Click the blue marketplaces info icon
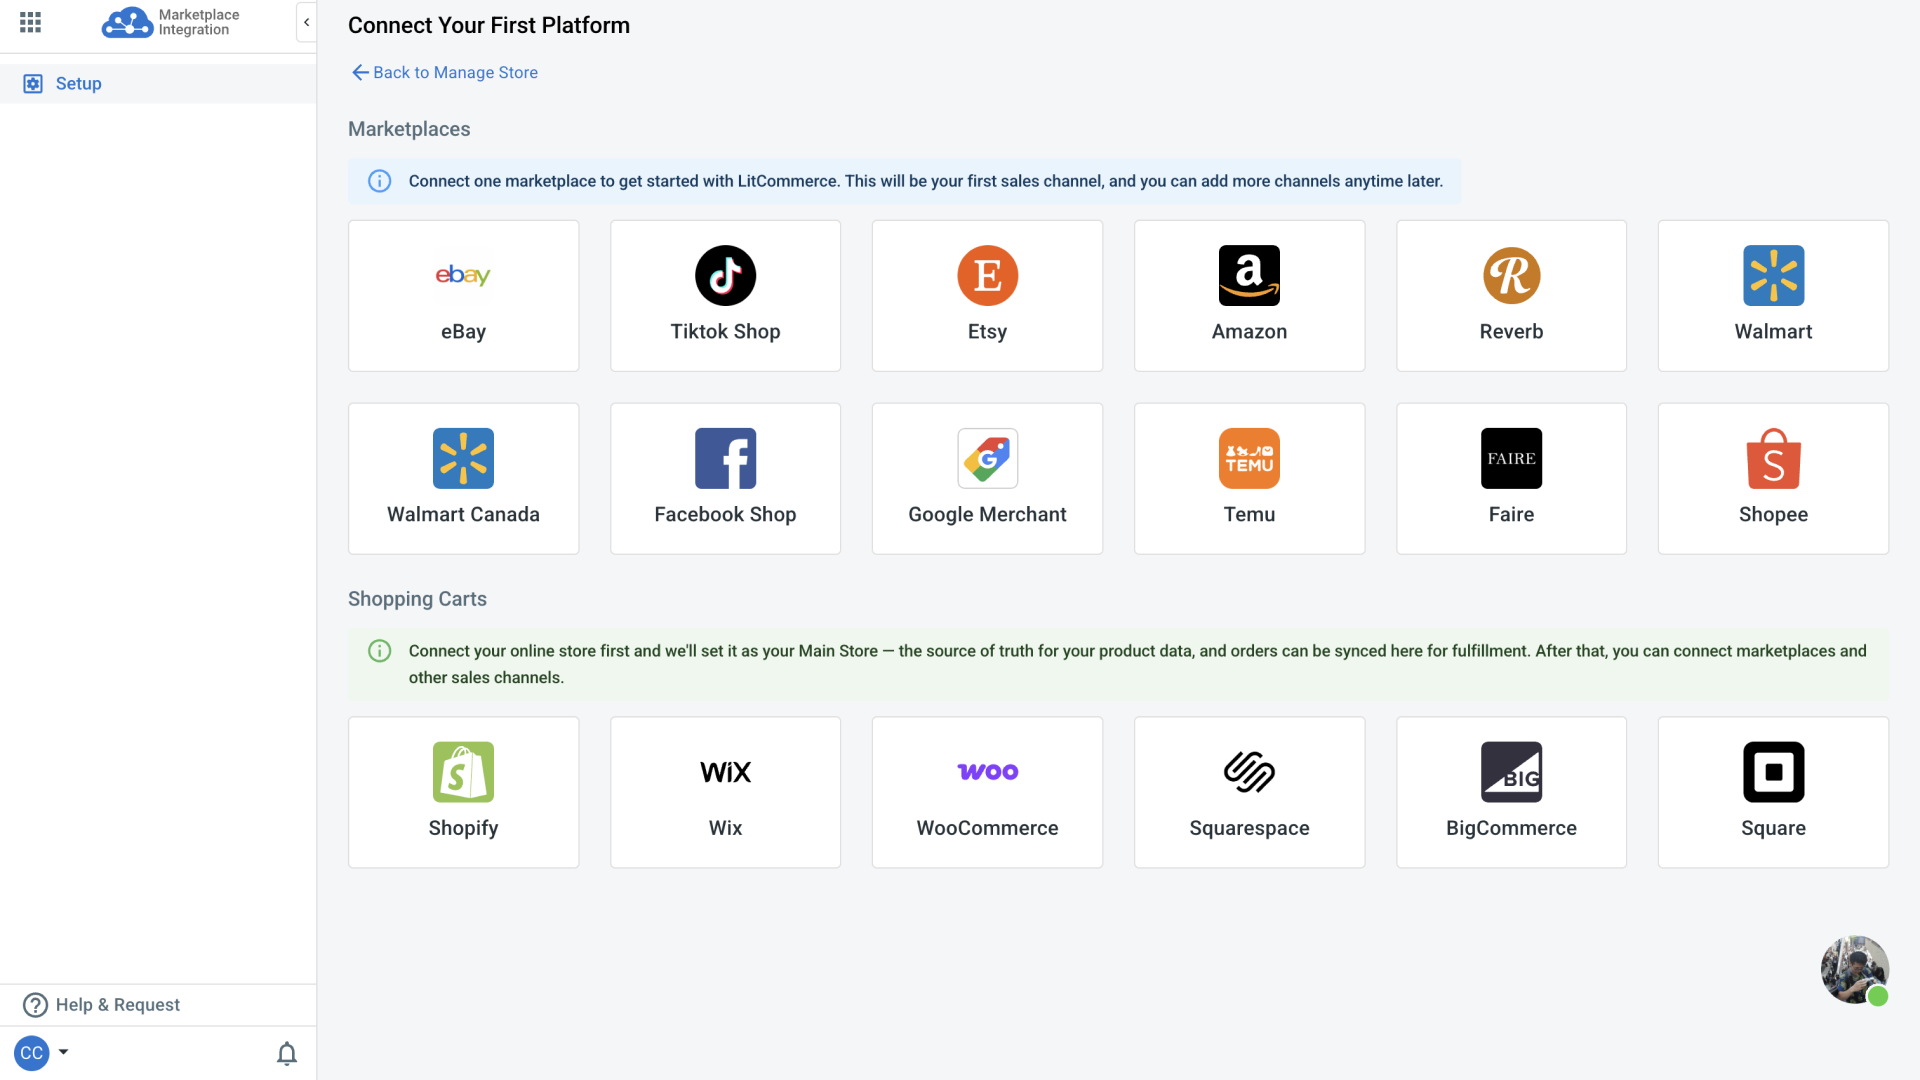Viewport: 1920px width, 1080px height. click(x=379, y=181)
